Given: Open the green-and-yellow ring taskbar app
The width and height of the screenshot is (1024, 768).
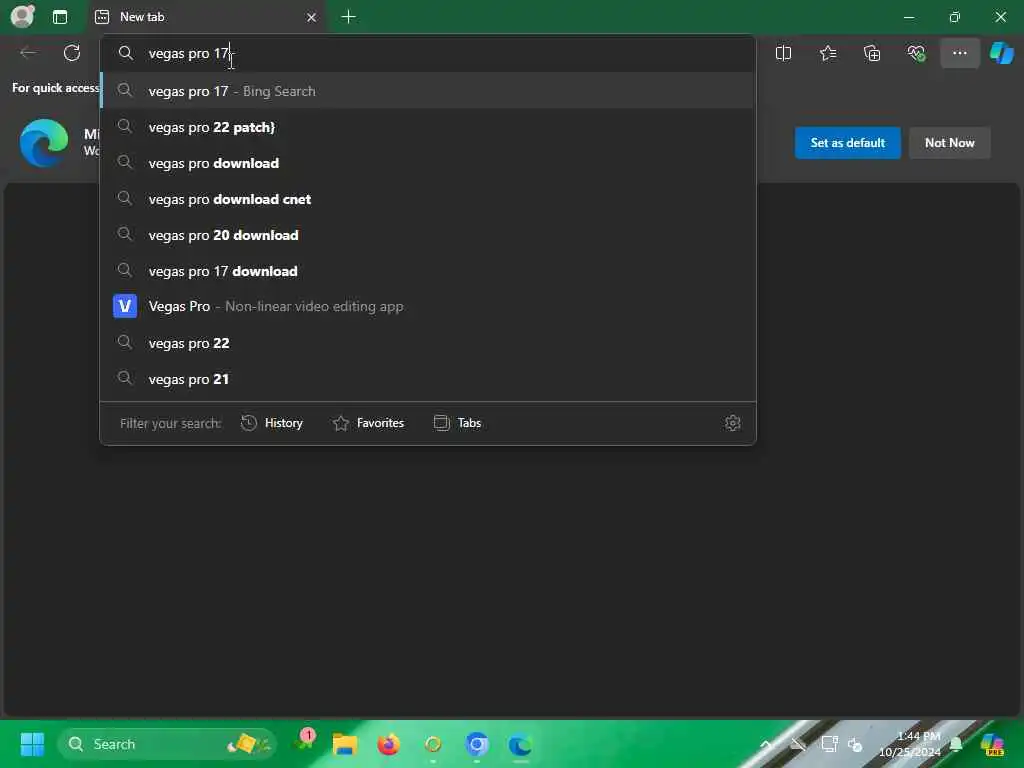Looking at the screenshot, I should [x=433, y=744].
